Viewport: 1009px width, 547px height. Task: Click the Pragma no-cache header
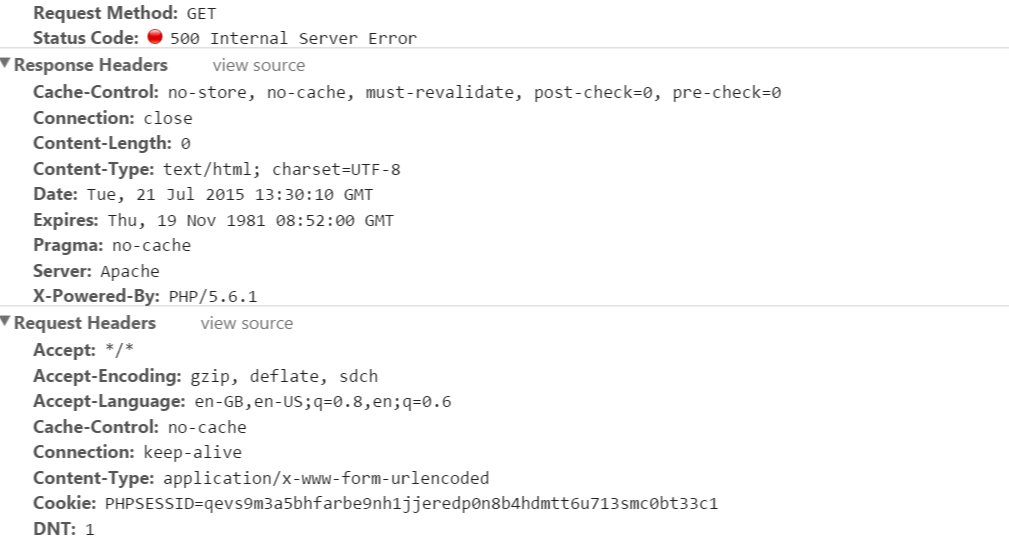112,246
